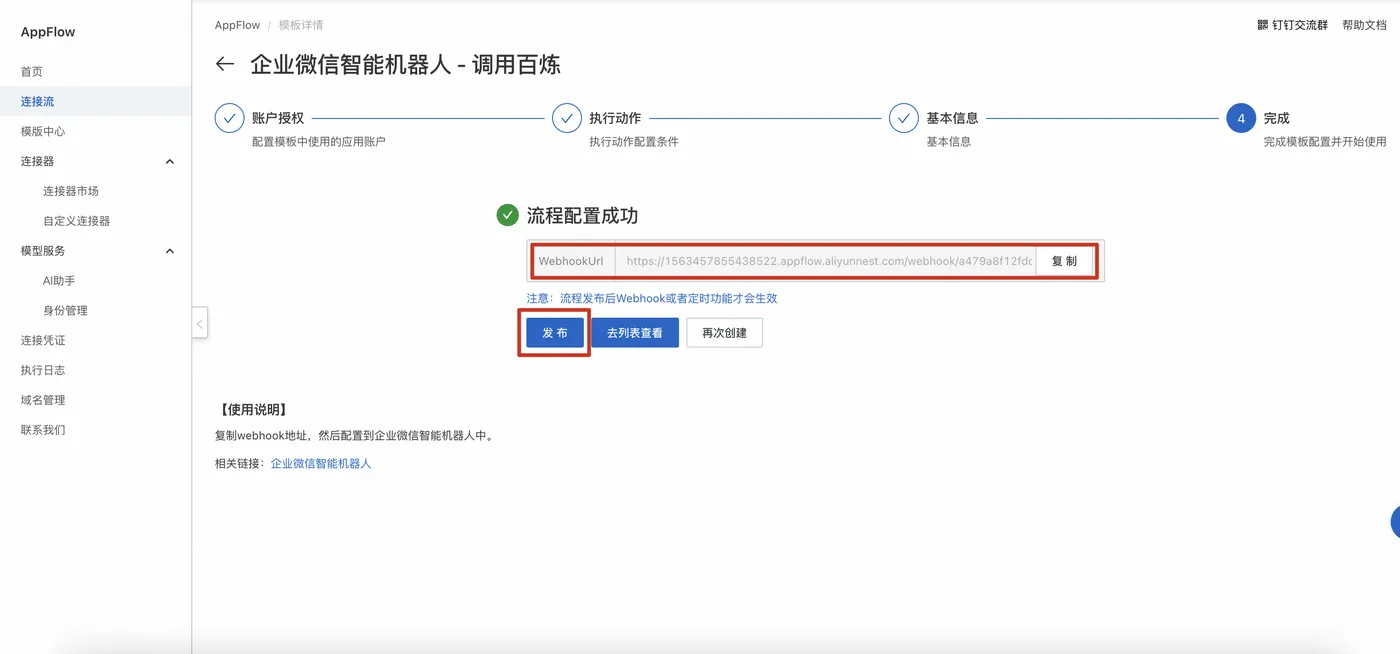Click the 完成模板配置并开始使用 step description
The image size is (1400, 654).
1325,142
